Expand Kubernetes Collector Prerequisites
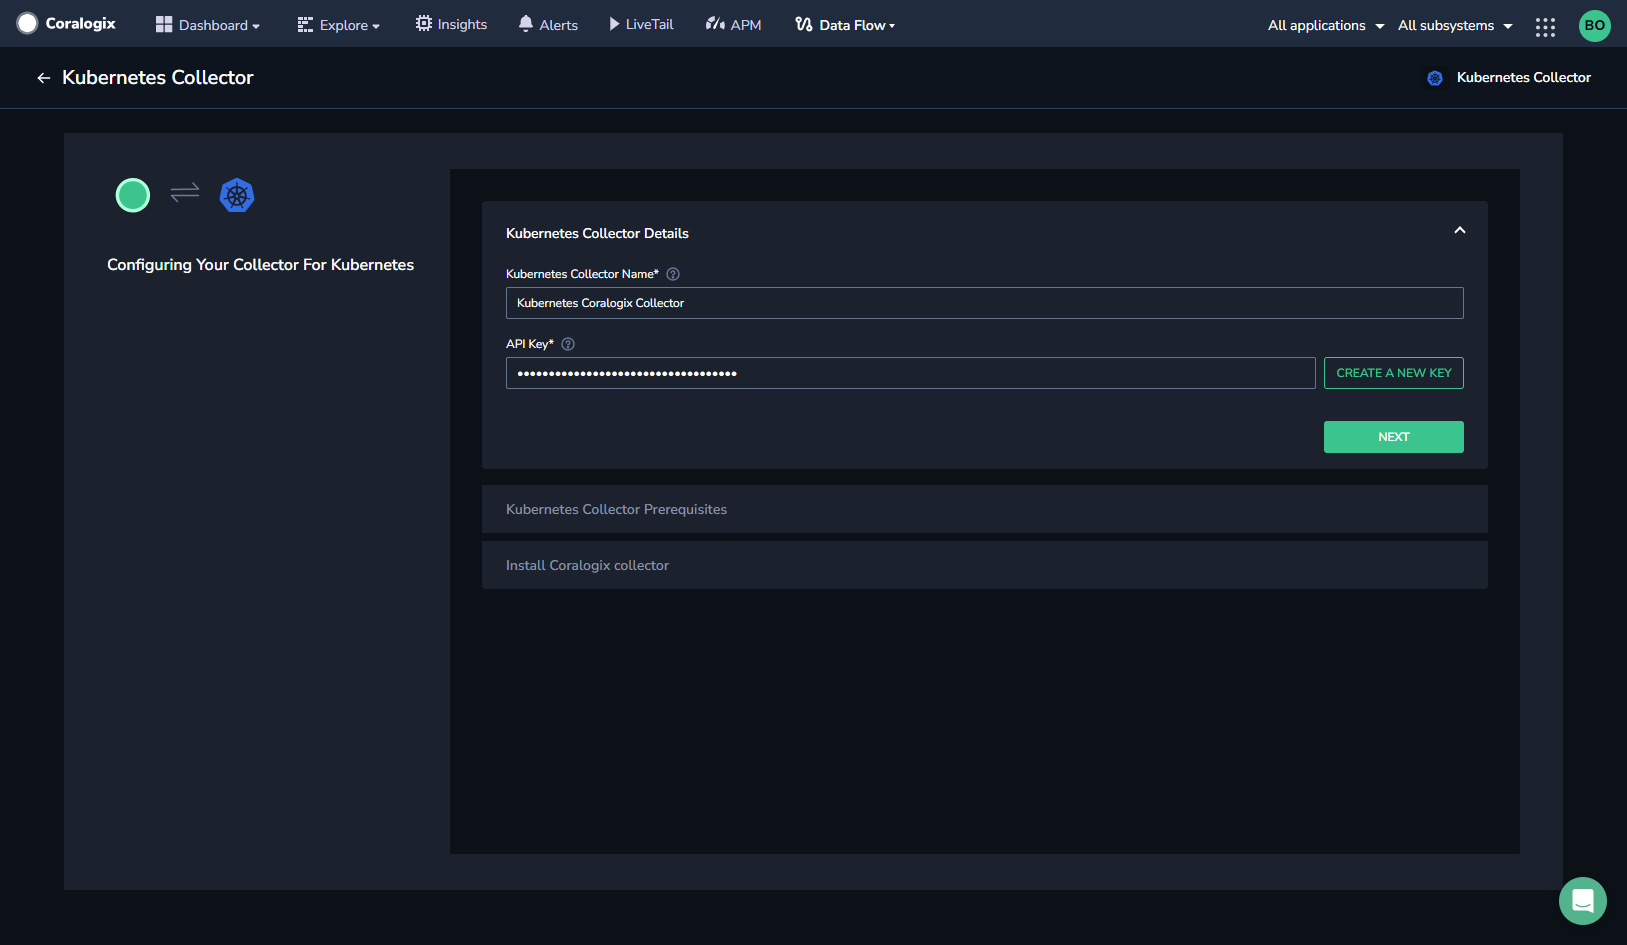The height and width of the screenshot is (945, 1627). [x=984, y=509]
